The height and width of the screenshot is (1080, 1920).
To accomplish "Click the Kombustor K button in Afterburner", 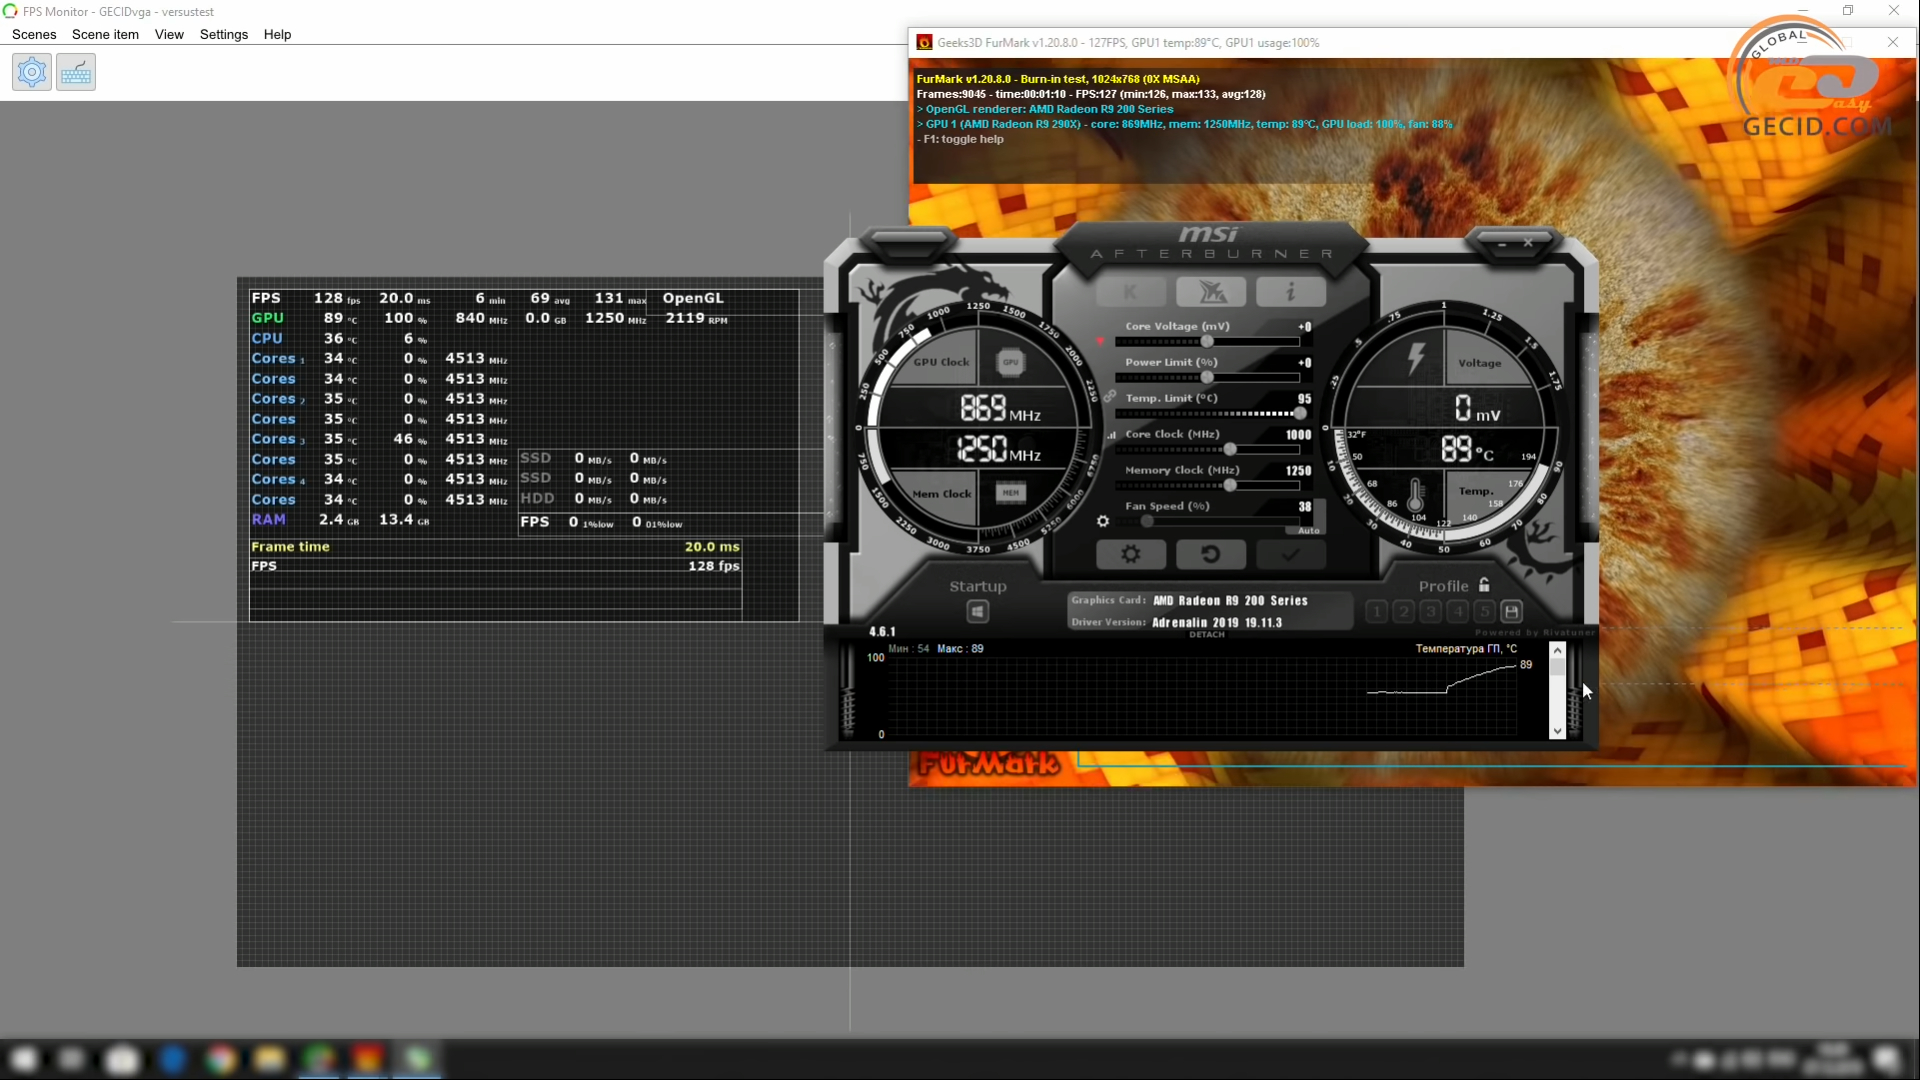I will (1130, 292).
